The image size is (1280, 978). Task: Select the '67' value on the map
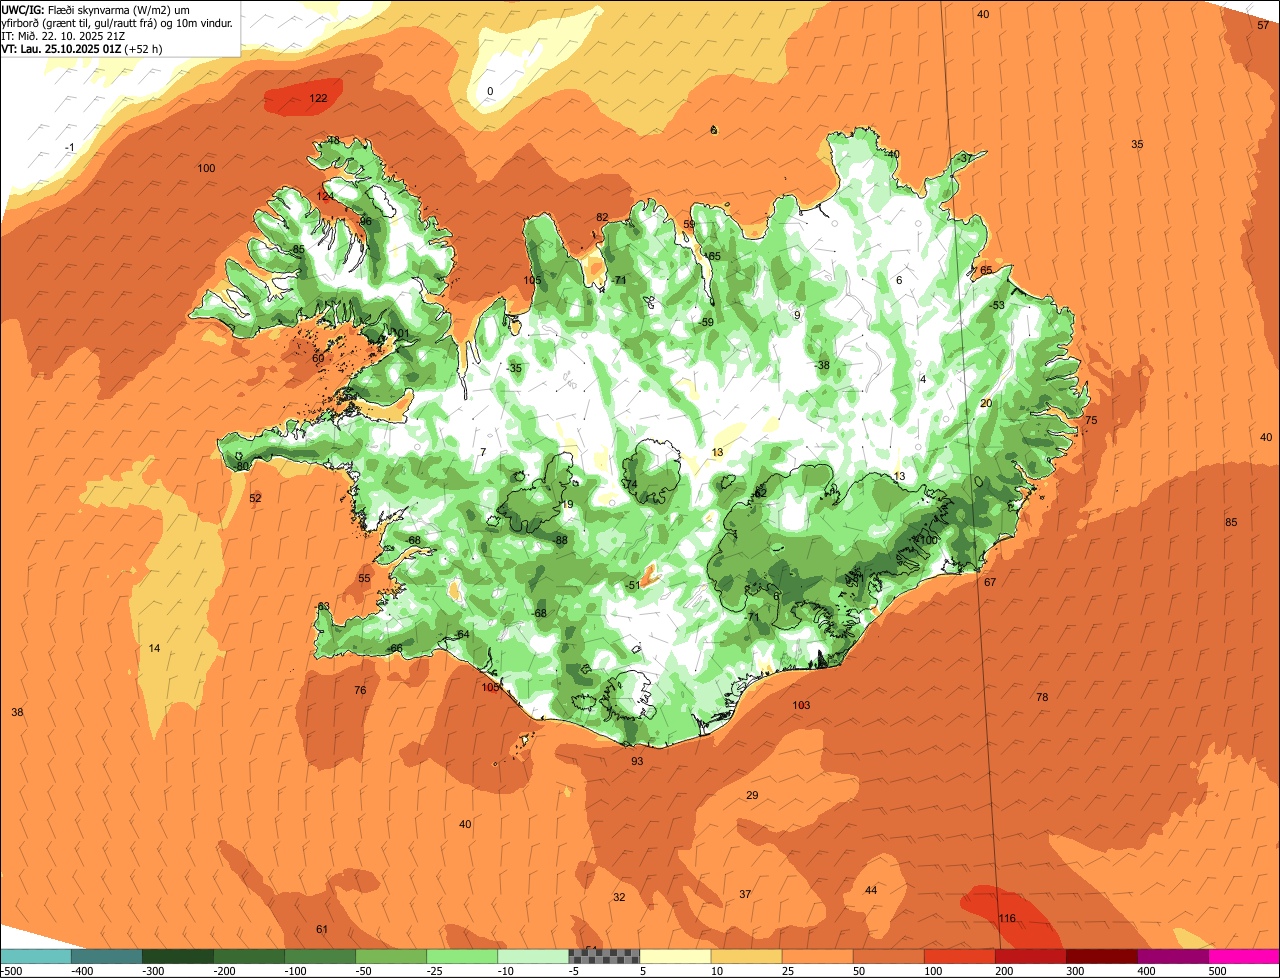pyautogui.click(x=990, y=582)
